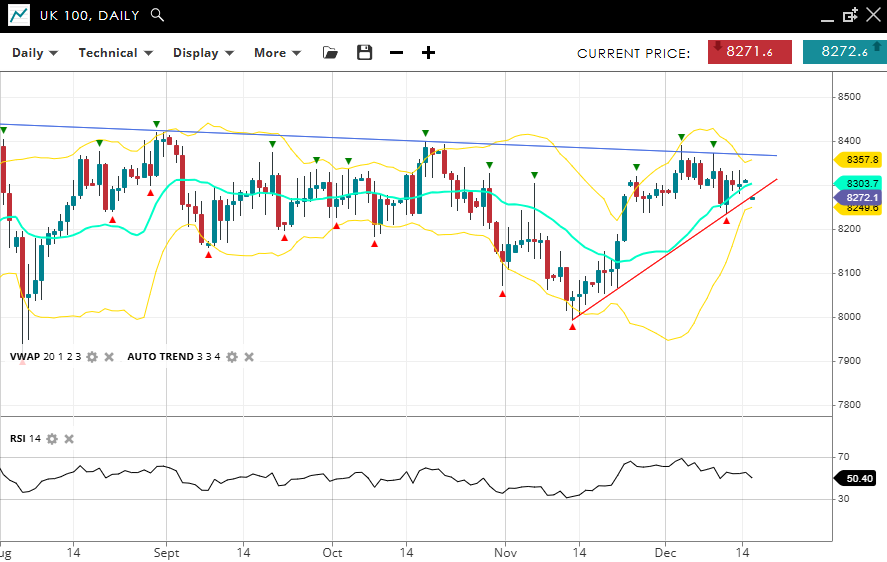Remove the AUTO TREND indicator
This screenshot has width=887, height=562.
click(x=249, y=357)
